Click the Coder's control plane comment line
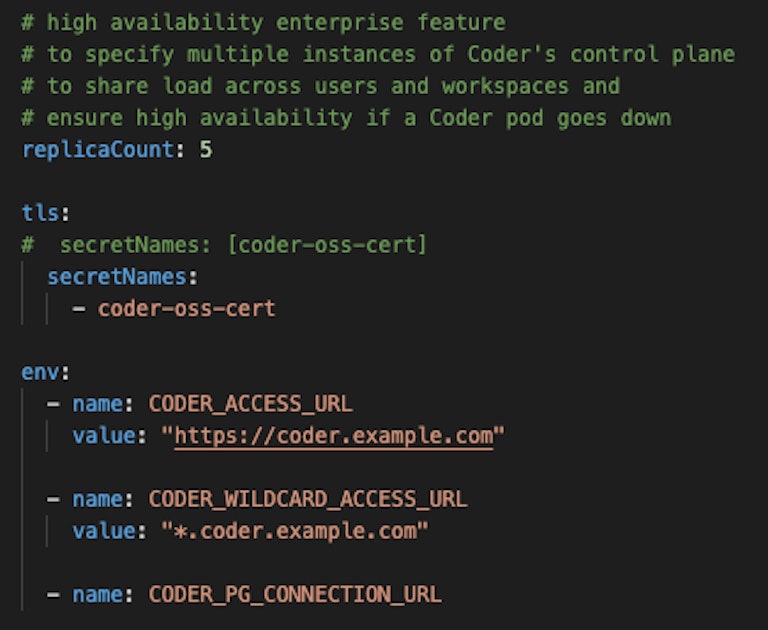Viewport: 768px width, 630px height. (x=378, y=54)
